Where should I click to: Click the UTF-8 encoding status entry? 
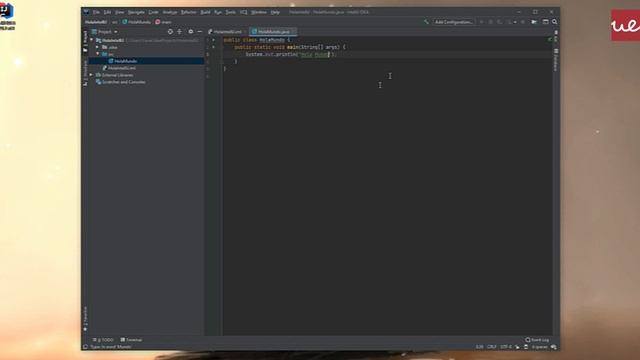point(506,347)
